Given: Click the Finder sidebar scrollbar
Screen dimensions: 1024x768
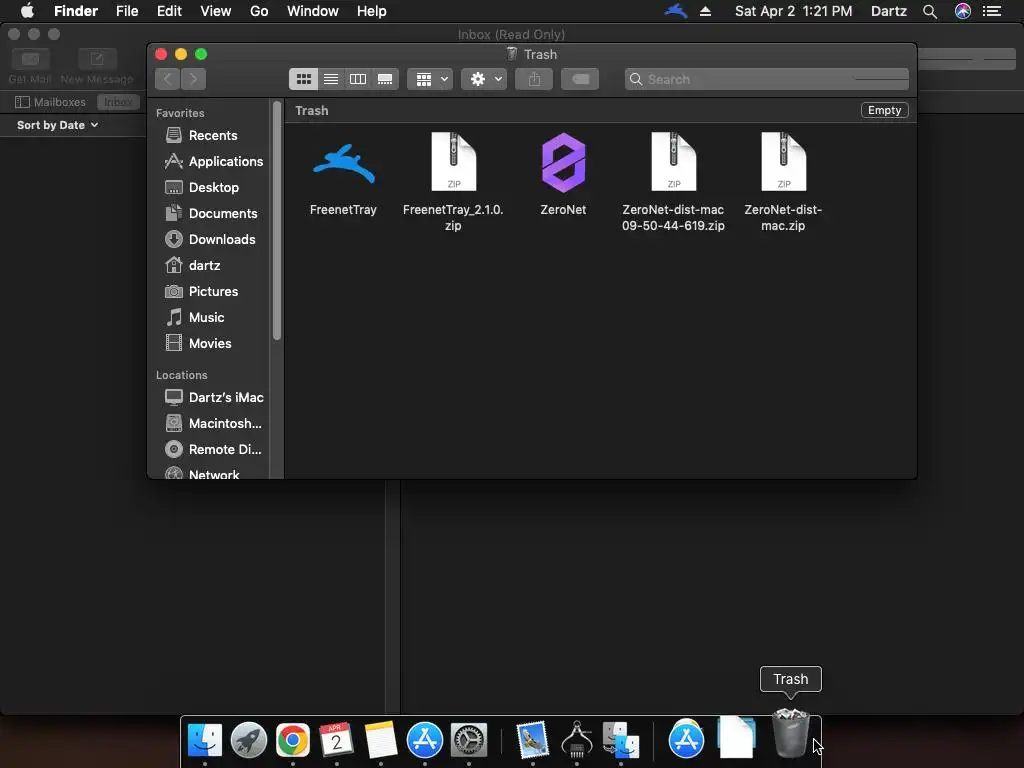Looking at the screenshot, I should pos(277,221).
